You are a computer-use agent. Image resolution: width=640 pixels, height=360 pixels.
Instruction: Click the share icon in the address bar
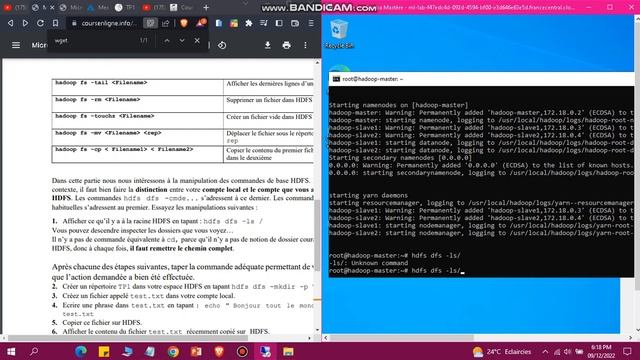coord(165,23)
